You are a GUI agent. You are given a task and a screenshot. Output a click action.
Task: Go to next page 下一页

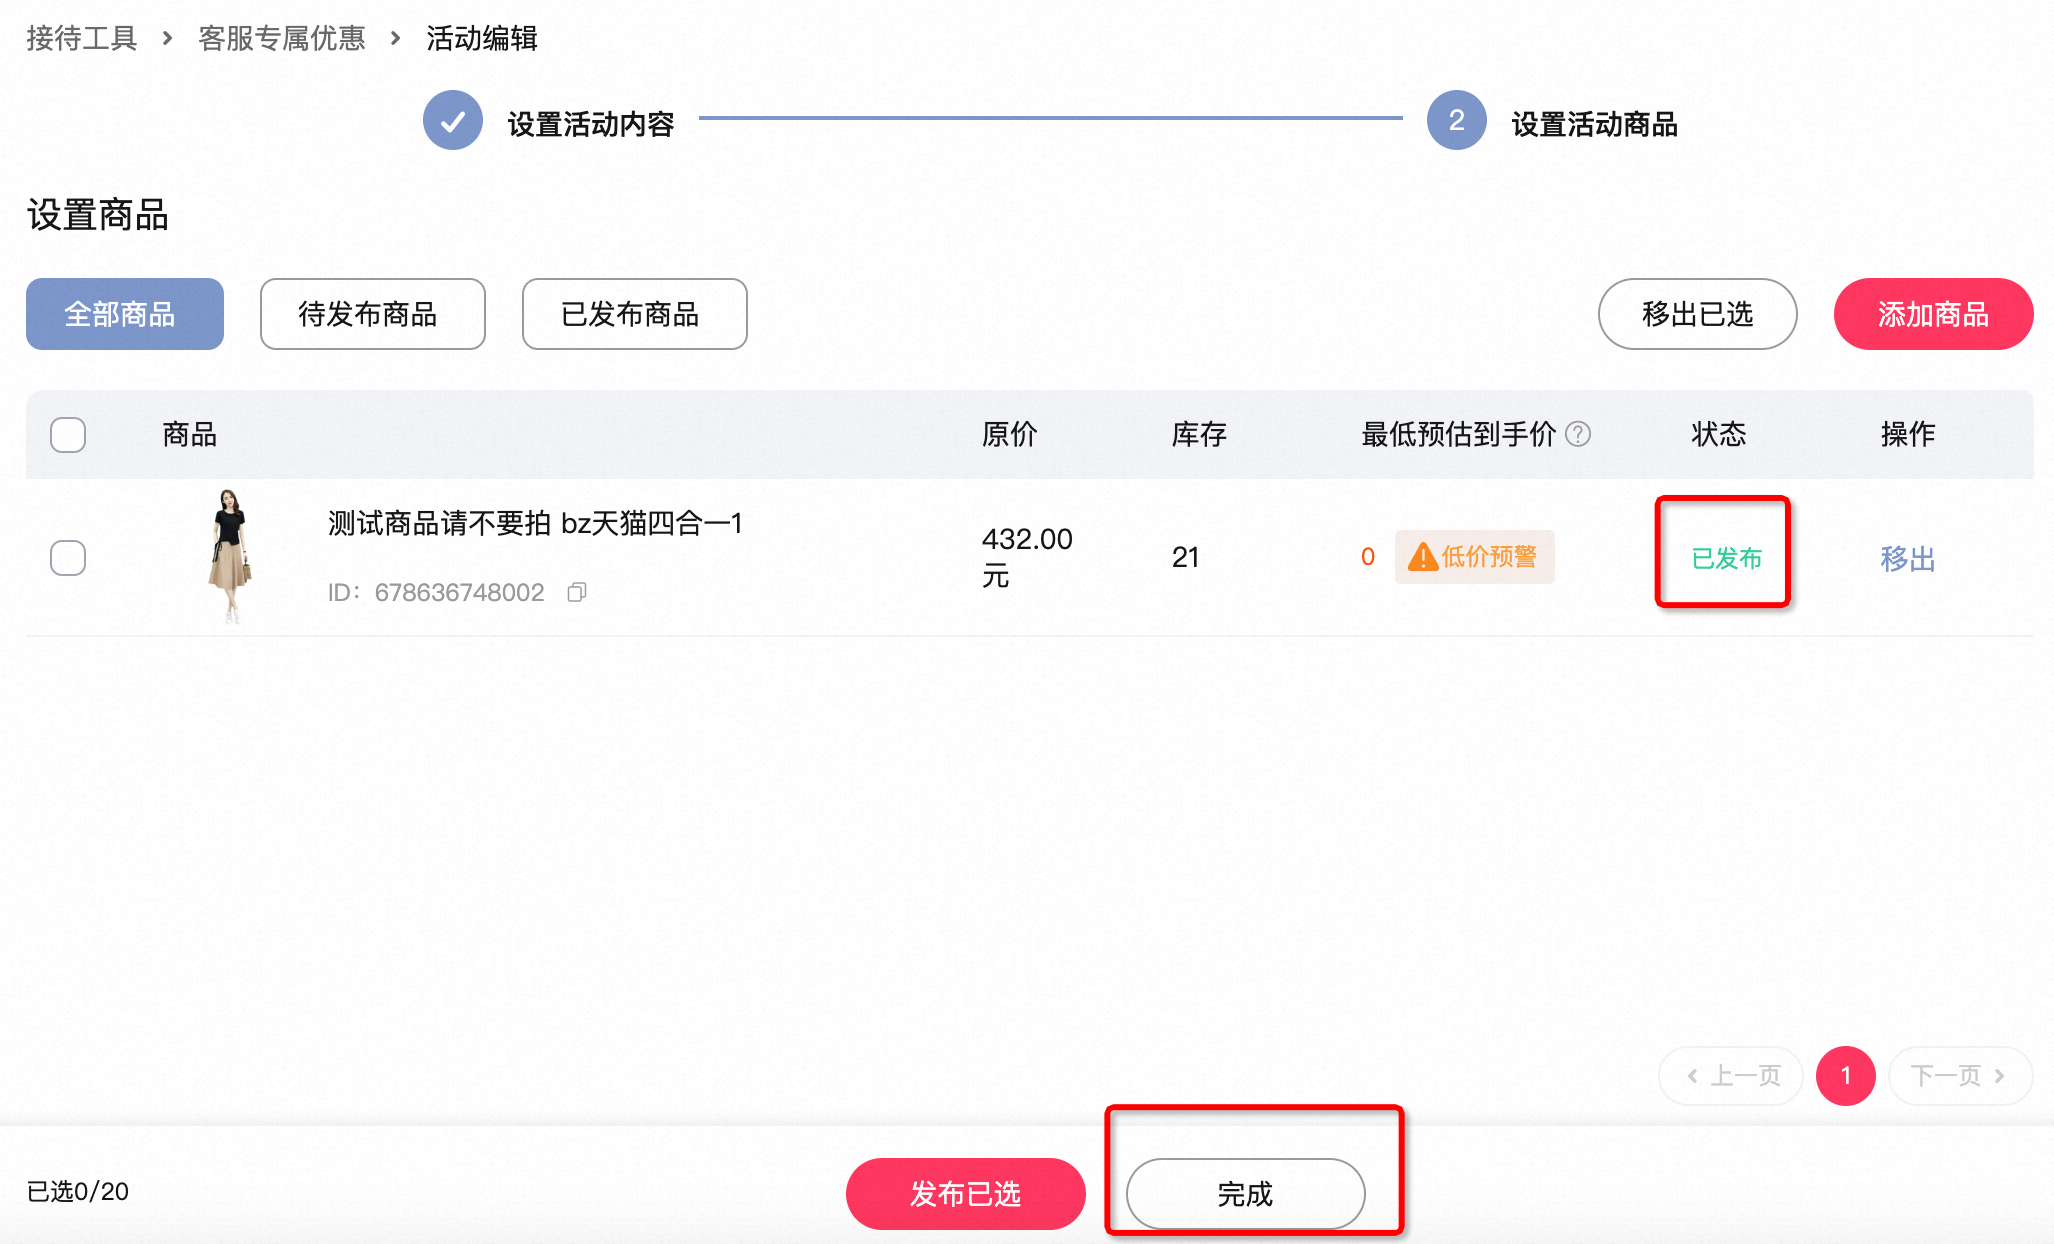coord(1961,1076)
